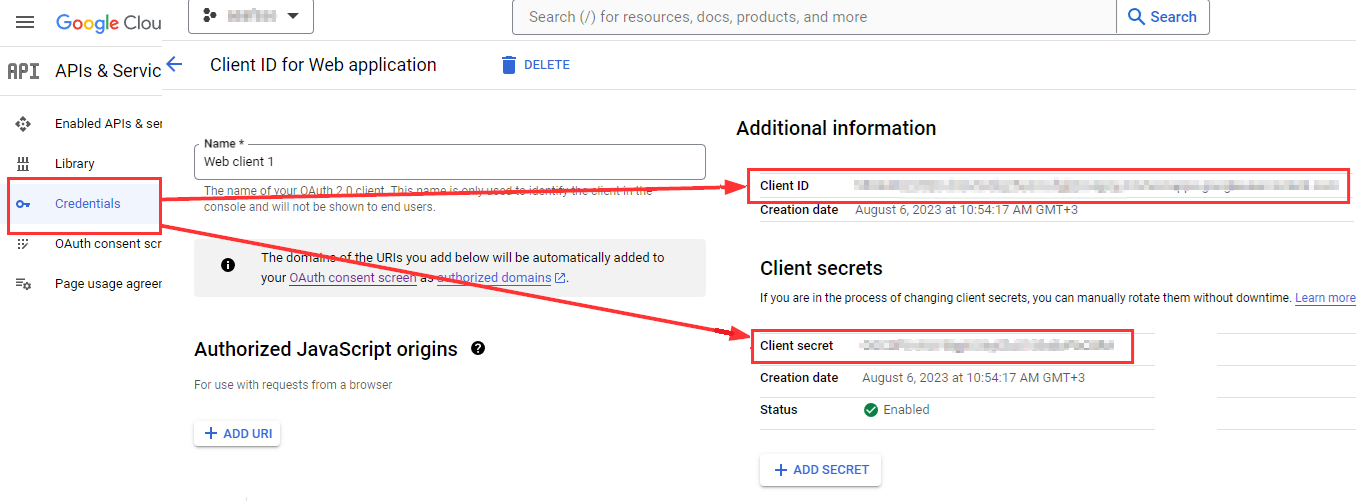This screenshot has width=1363, height=501.
Task: Open the project selector dropdown
Action: [x=250, y=16]
